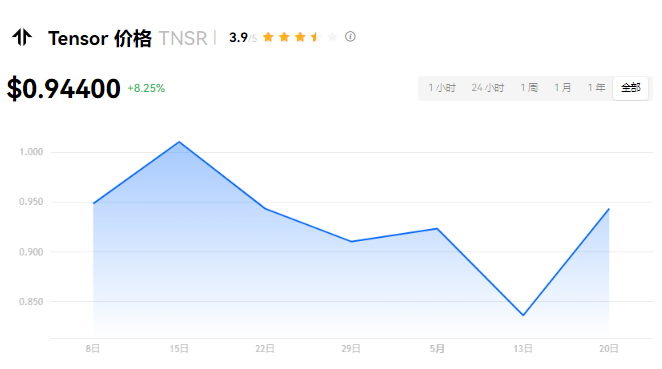Click the 3.9 rating score
This screenshot has width=662, height=369.
tap(238, 38)
